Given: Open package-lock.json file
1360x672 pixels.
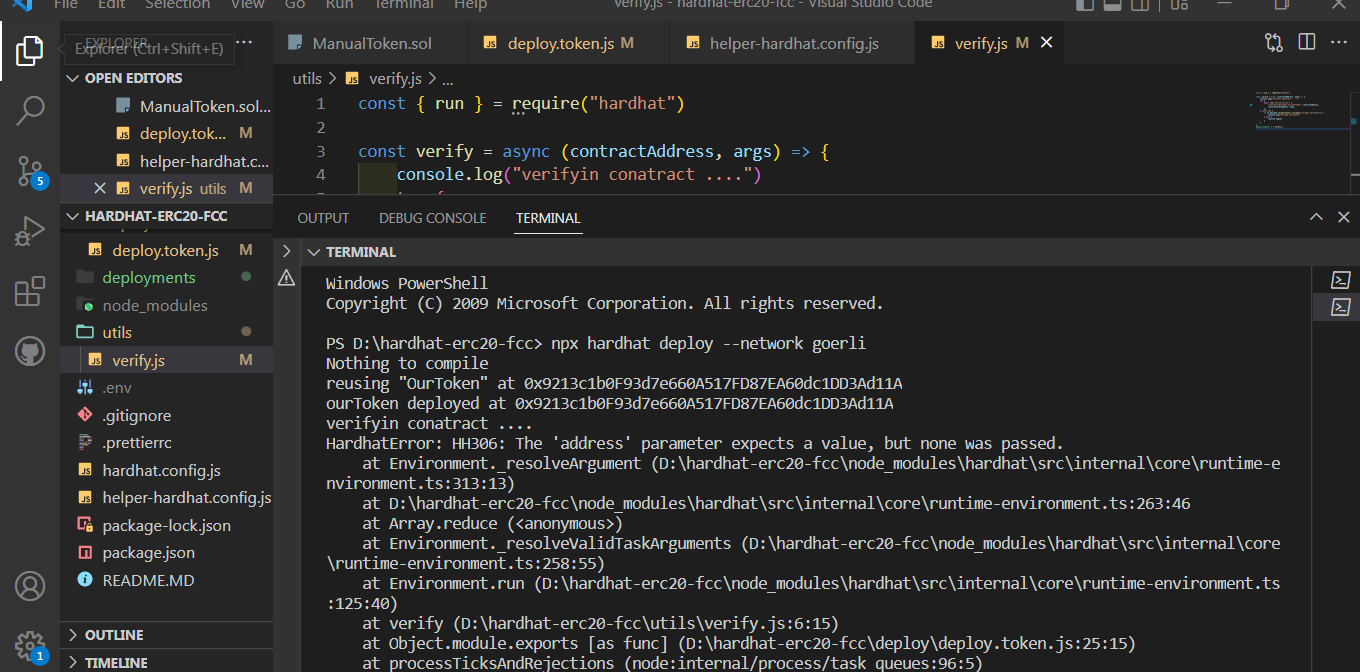Looking at the screenshot, I should tap(166, 525).
